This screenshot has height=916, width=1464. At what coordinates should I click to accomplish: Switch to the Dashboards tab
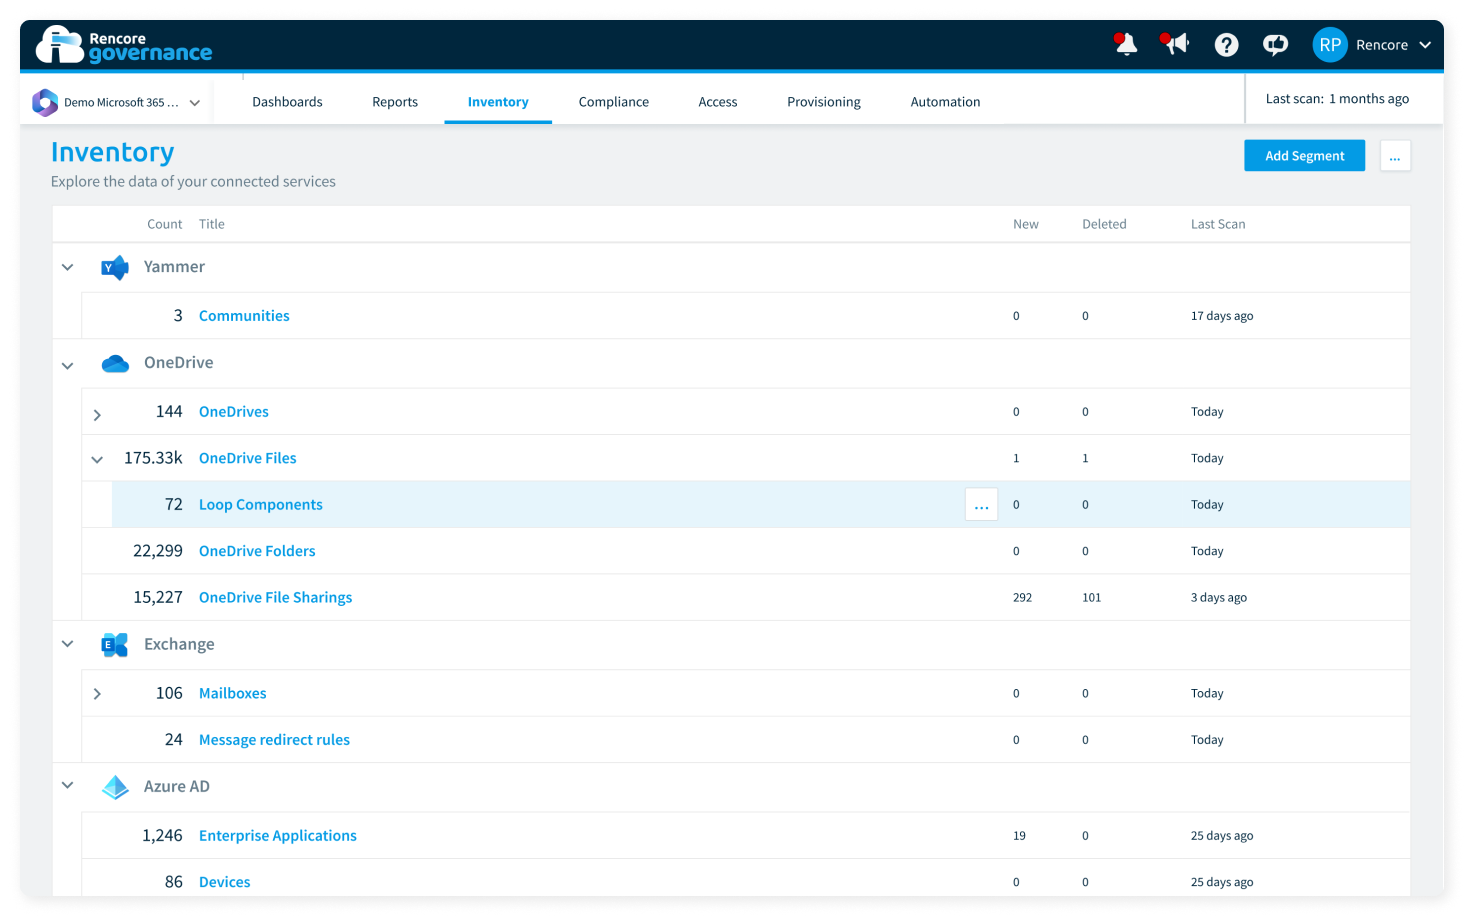point(287,102)
